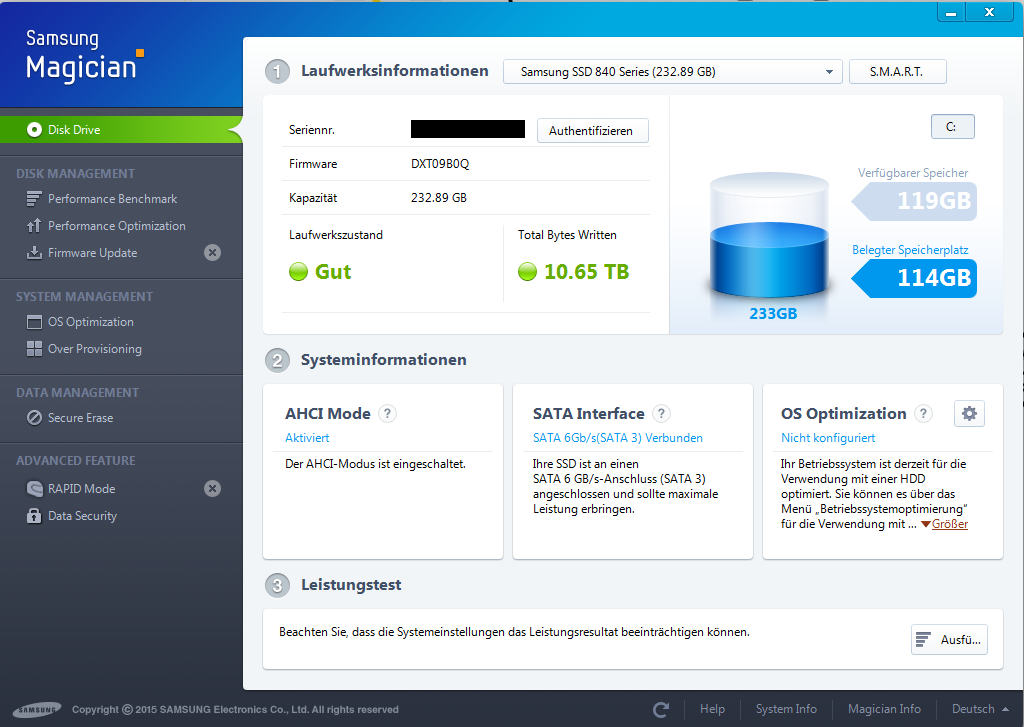Click the help icon next to AHCI Mode
Viewport: 1024px width, 727px height.
(x=387, y=413)
